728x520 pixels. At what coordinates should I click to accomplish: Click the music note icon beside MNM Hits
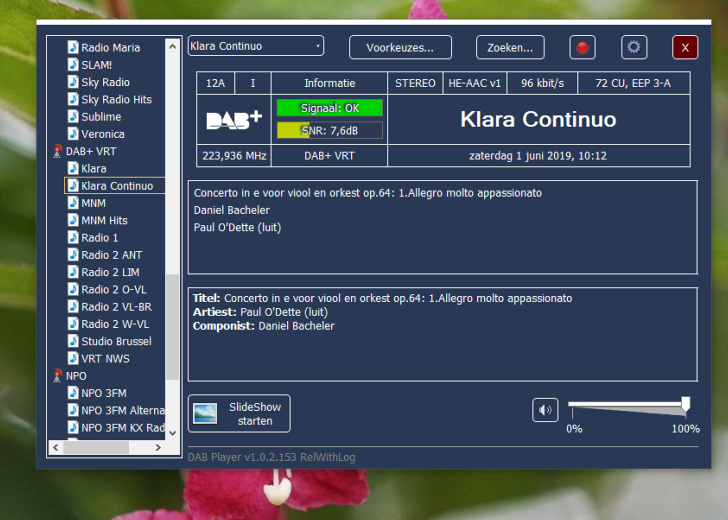pos(73,220)
